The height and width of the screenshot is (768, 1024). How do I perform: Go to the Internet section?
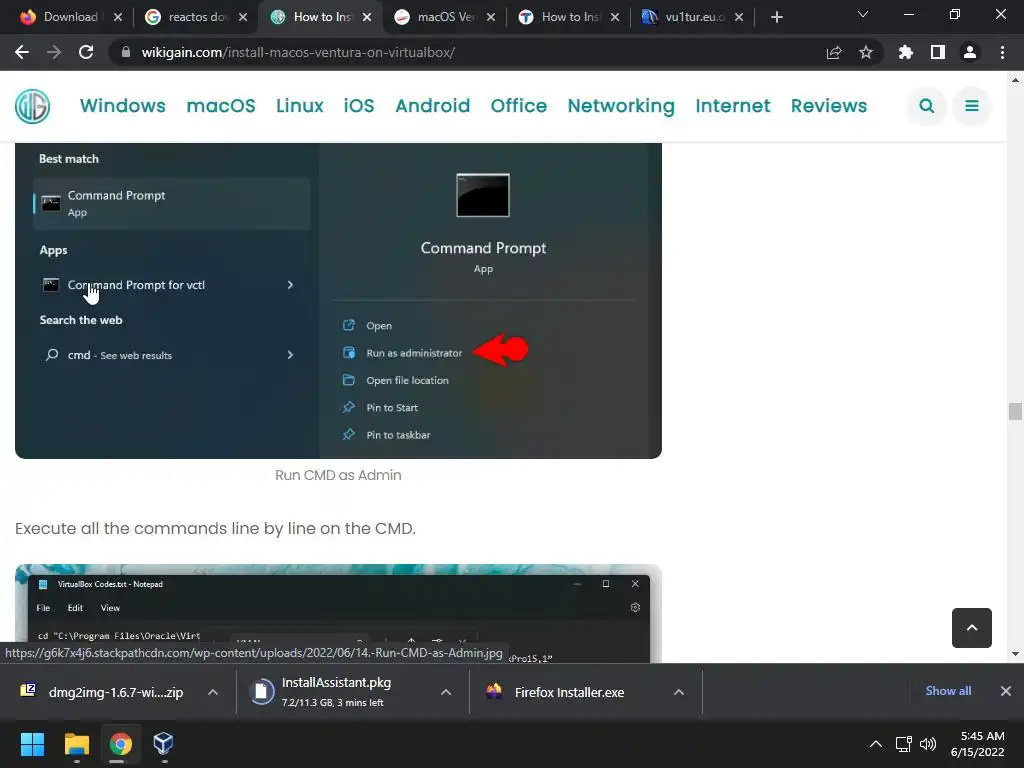point(733,106)
